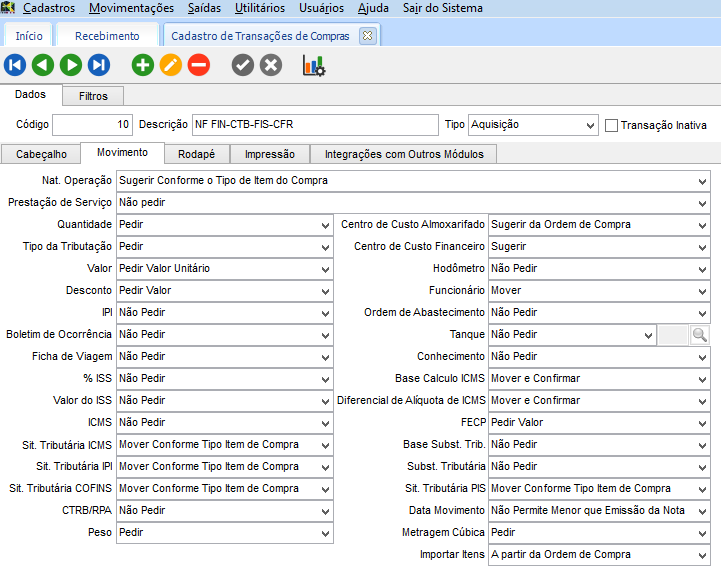721x573 pixels.
Task: Expand the Importar Itens dropdown
Action: (x=703, y=555)
